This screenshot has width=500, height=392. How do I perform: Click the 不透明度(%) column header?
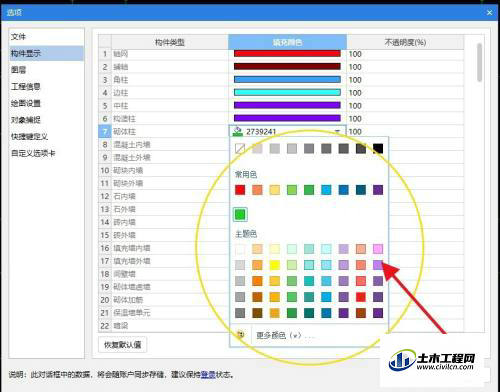pos(405,42)
